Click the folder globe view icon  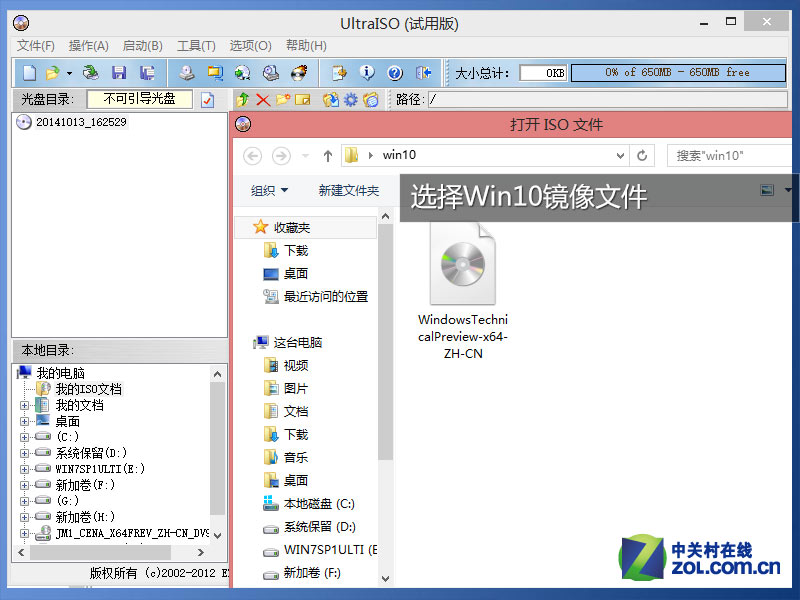coord(371,99)
